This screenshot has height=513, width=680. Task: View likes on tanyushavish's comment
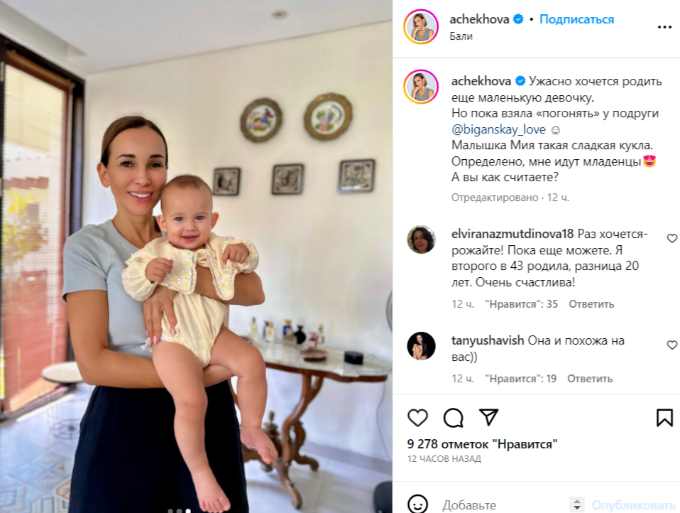pos(520,379)
